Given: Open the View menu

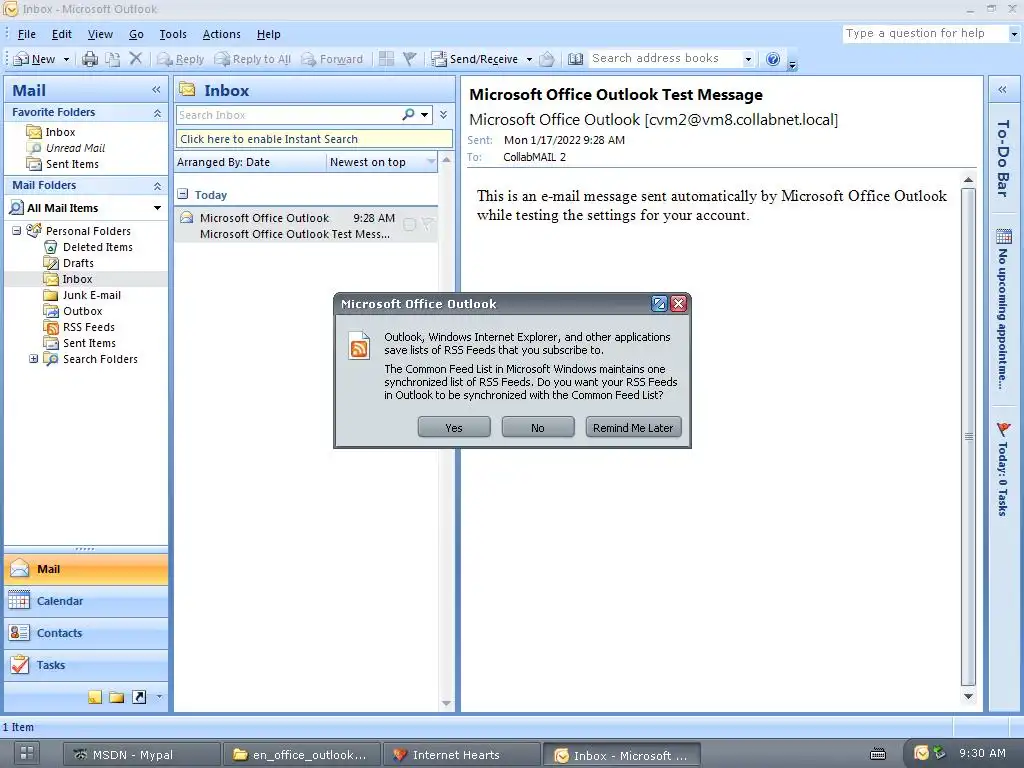Looking at the screenshot, I should 100,34.
